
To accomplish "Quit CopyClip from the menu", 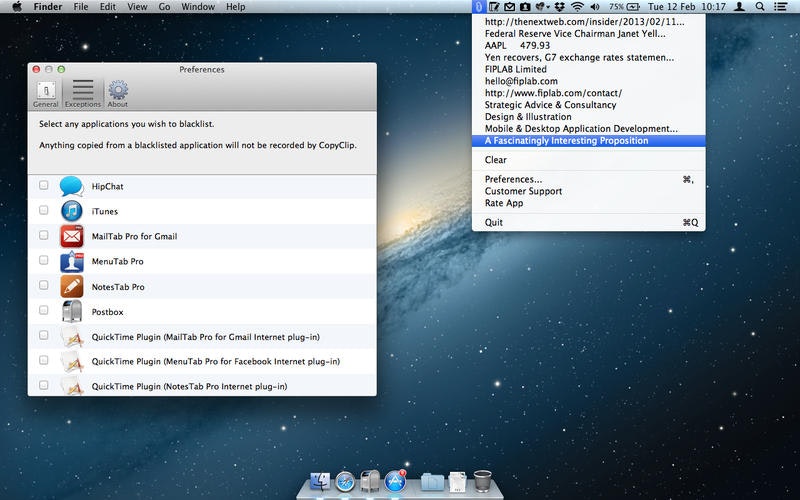I will click(x=589, y=222).
